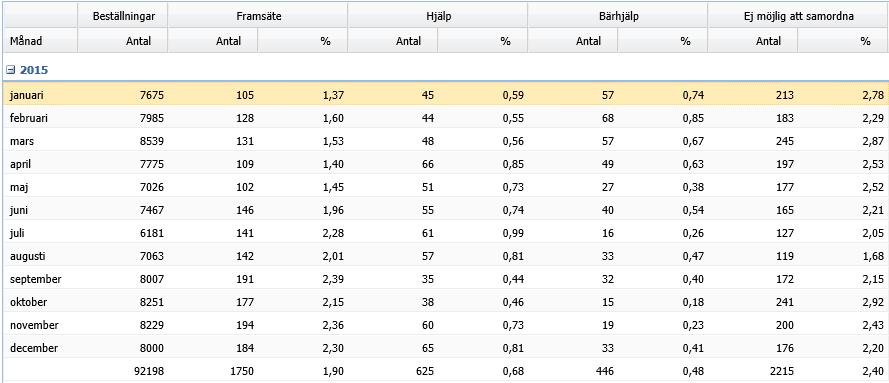Click total Ej möjlig Antal 2215
889x383 pixels.
click(782, 372)
